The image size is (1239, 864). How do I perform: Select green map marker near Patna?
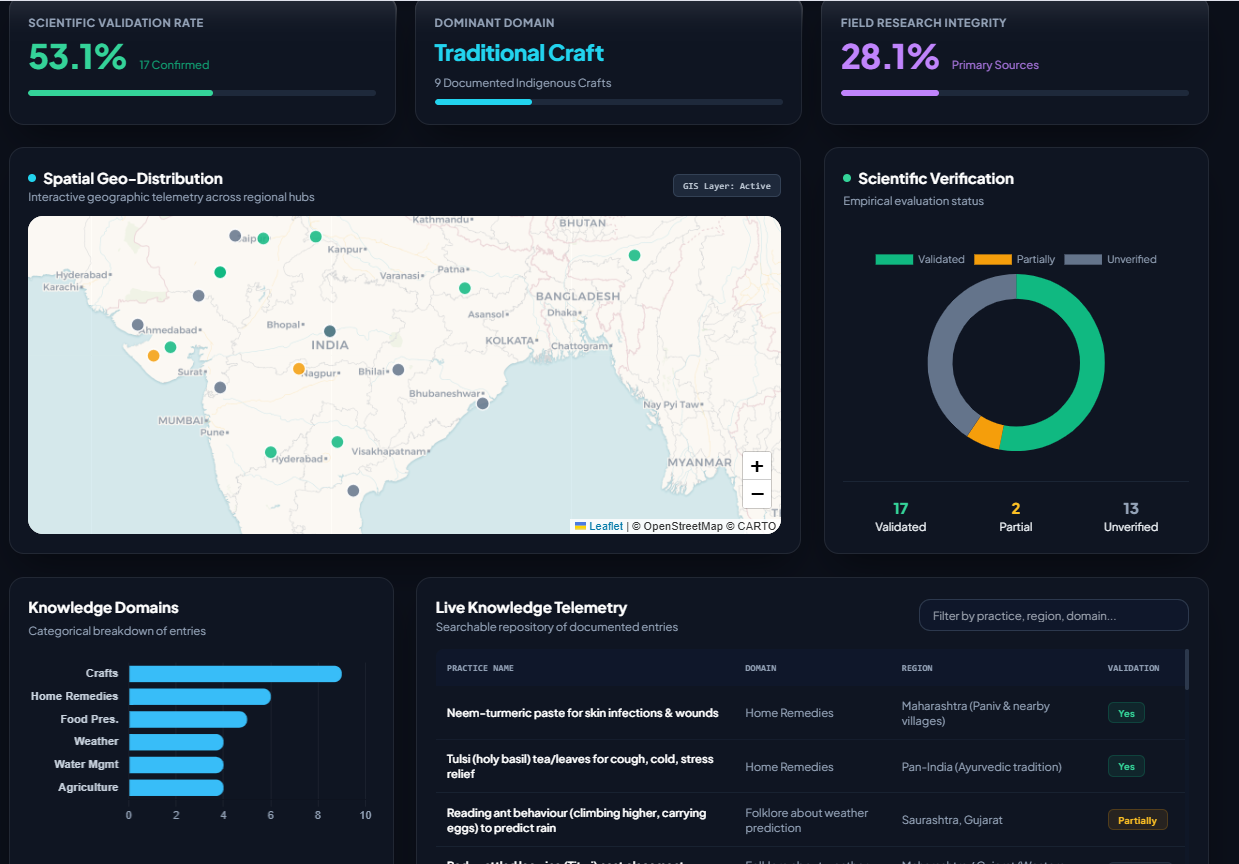coord(464,288)
